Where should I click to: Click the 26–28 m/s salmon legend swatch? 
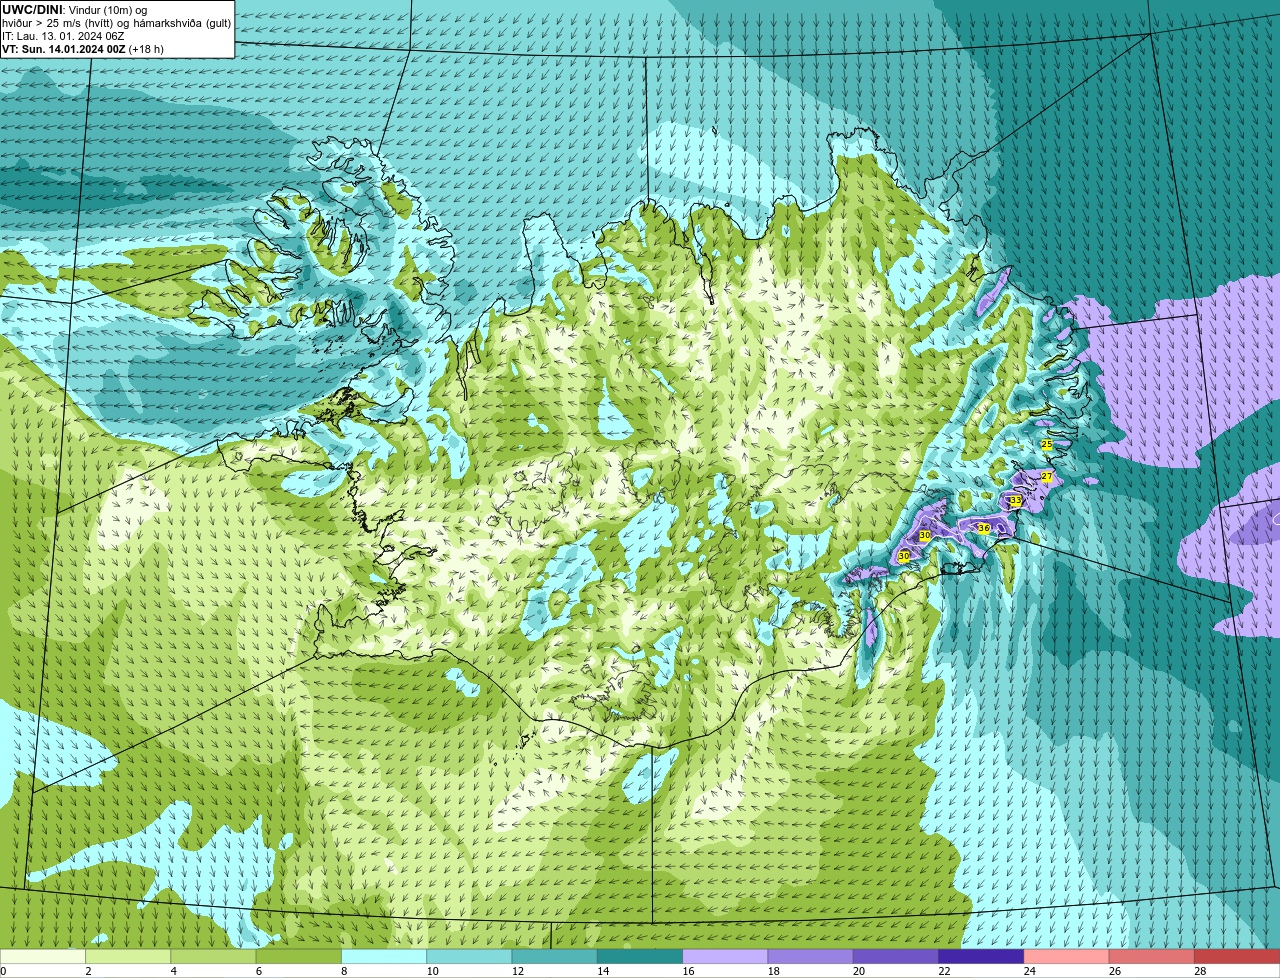[x=1152, y=956]
